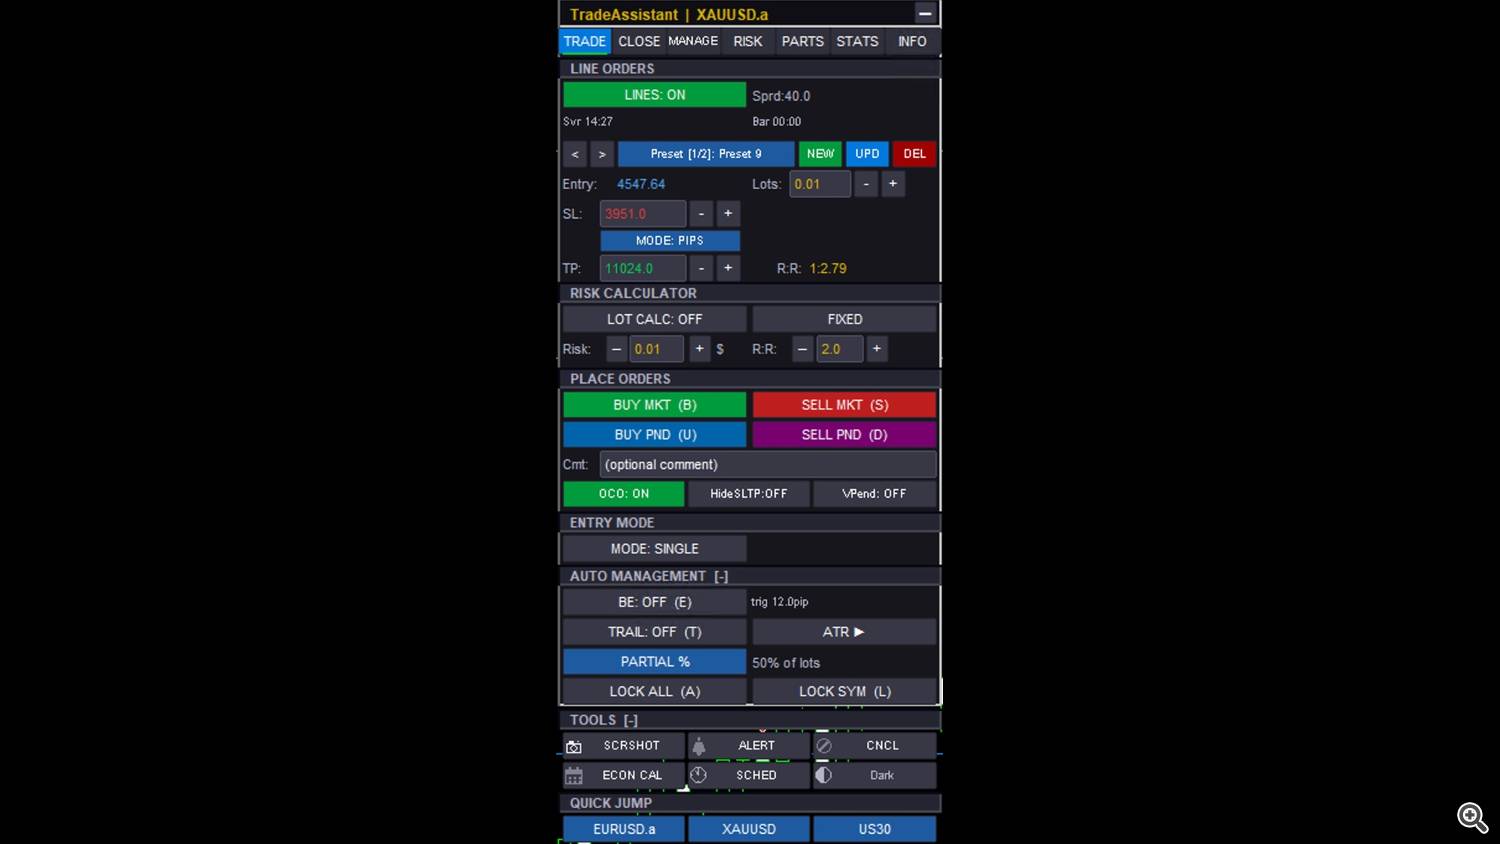The width and height of the screenshot is (1500, 844).
Task: Open the INFO tab
Action: [912, 41]
